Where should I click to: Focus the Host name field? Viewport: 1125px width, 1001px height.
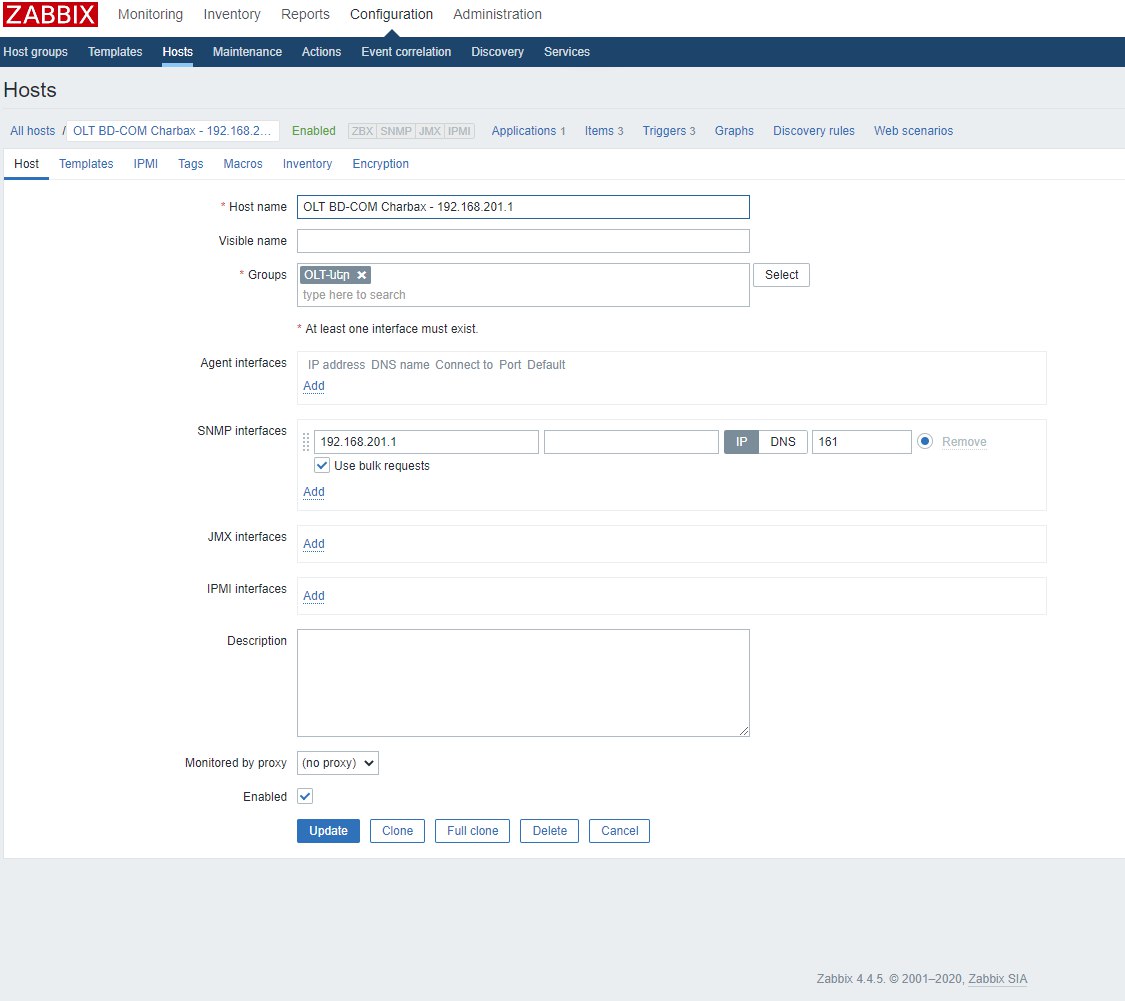coord(523,207)
